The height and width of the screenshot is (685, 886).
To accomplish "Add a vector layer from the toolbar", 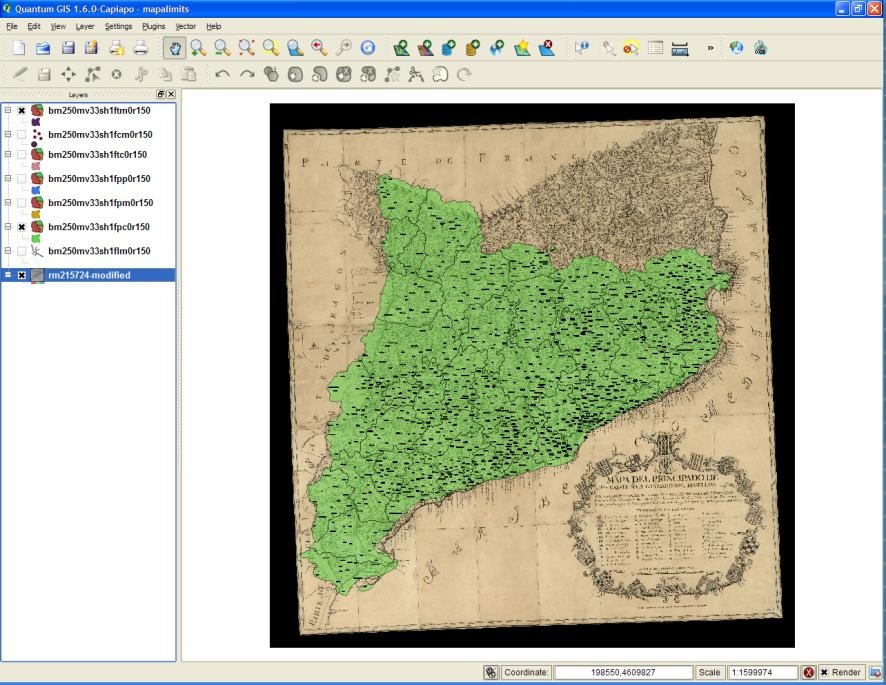I will coord(402,48).
